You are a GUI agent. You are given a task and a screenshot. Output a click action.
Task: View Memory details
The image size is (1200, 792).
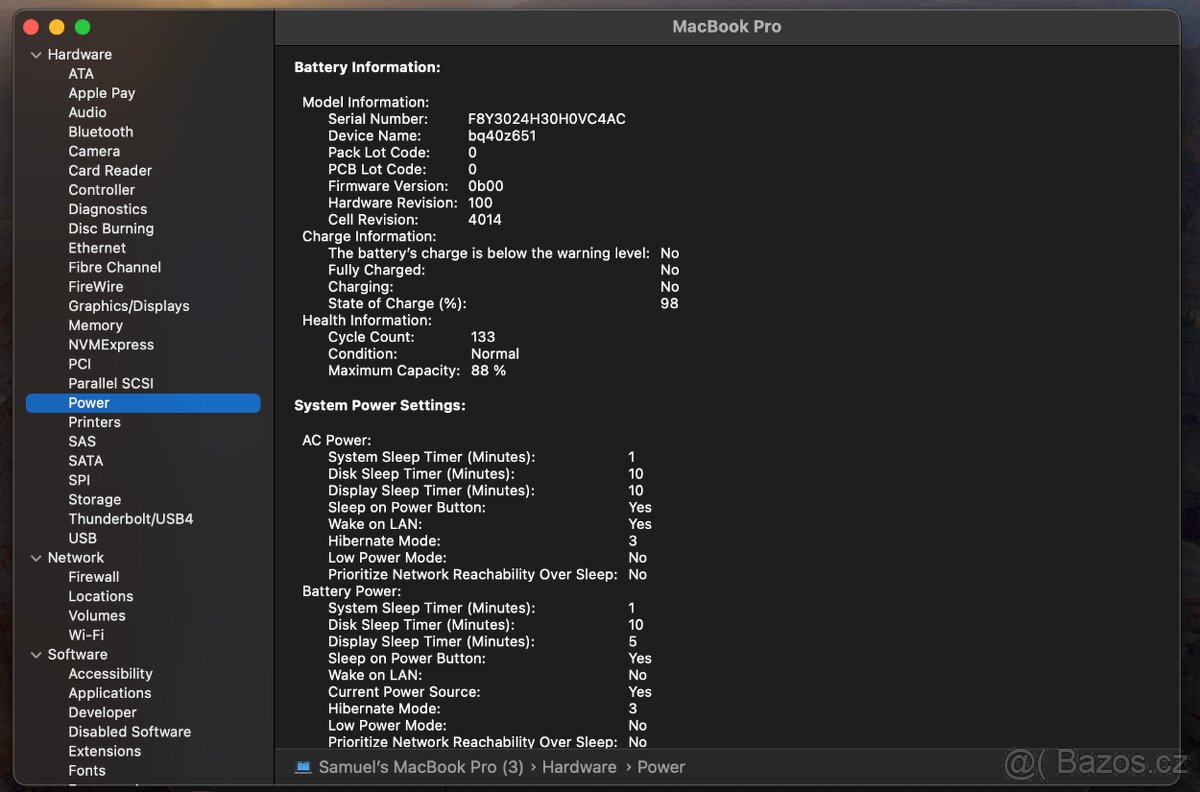pyautogui.click(x=95, y=325)
